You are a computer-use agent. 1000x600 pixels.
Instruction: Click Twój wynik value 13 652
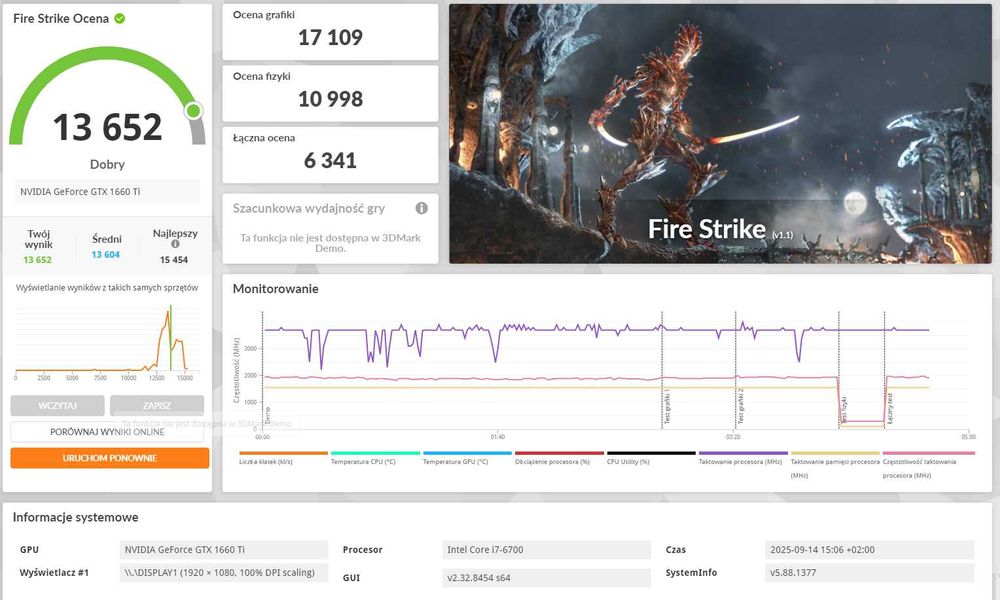pyautogui.click(x=38, y=260)
